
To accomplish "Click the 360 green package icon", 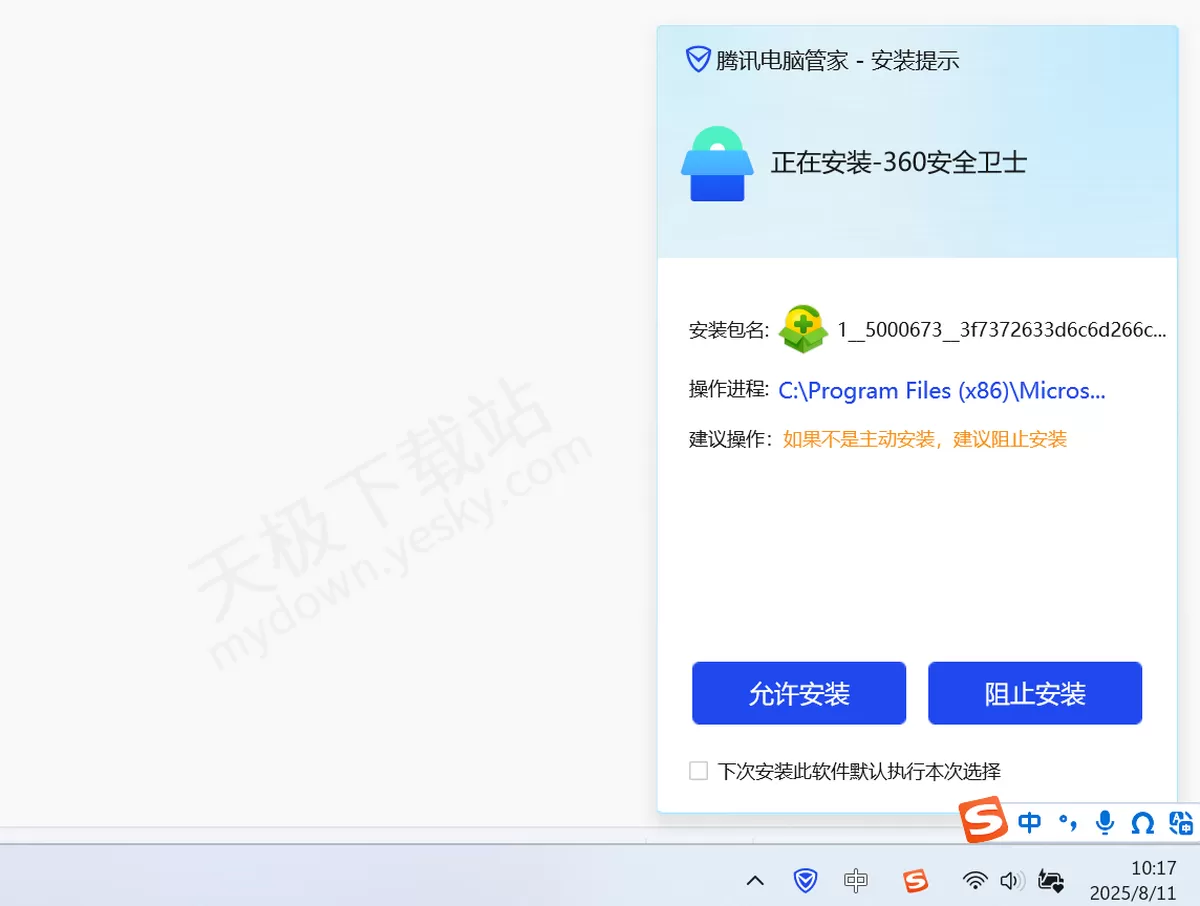I will [x=804, y=329].
